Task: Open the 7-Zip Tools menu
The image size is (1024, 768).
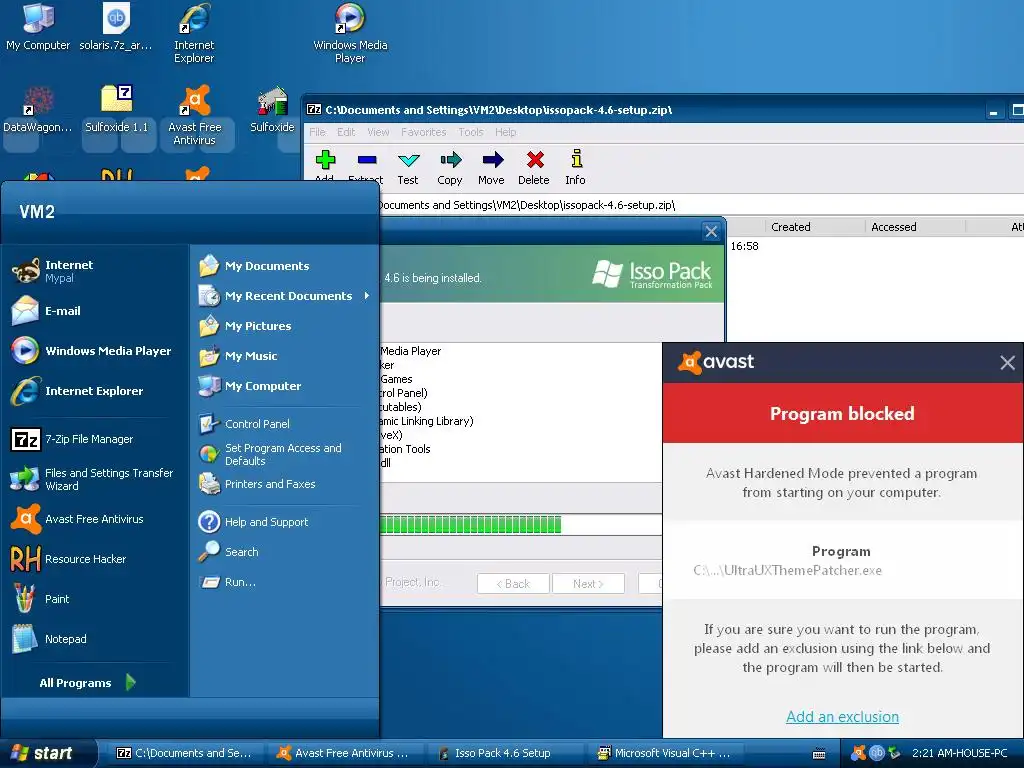Action: [x=471, y=132]
